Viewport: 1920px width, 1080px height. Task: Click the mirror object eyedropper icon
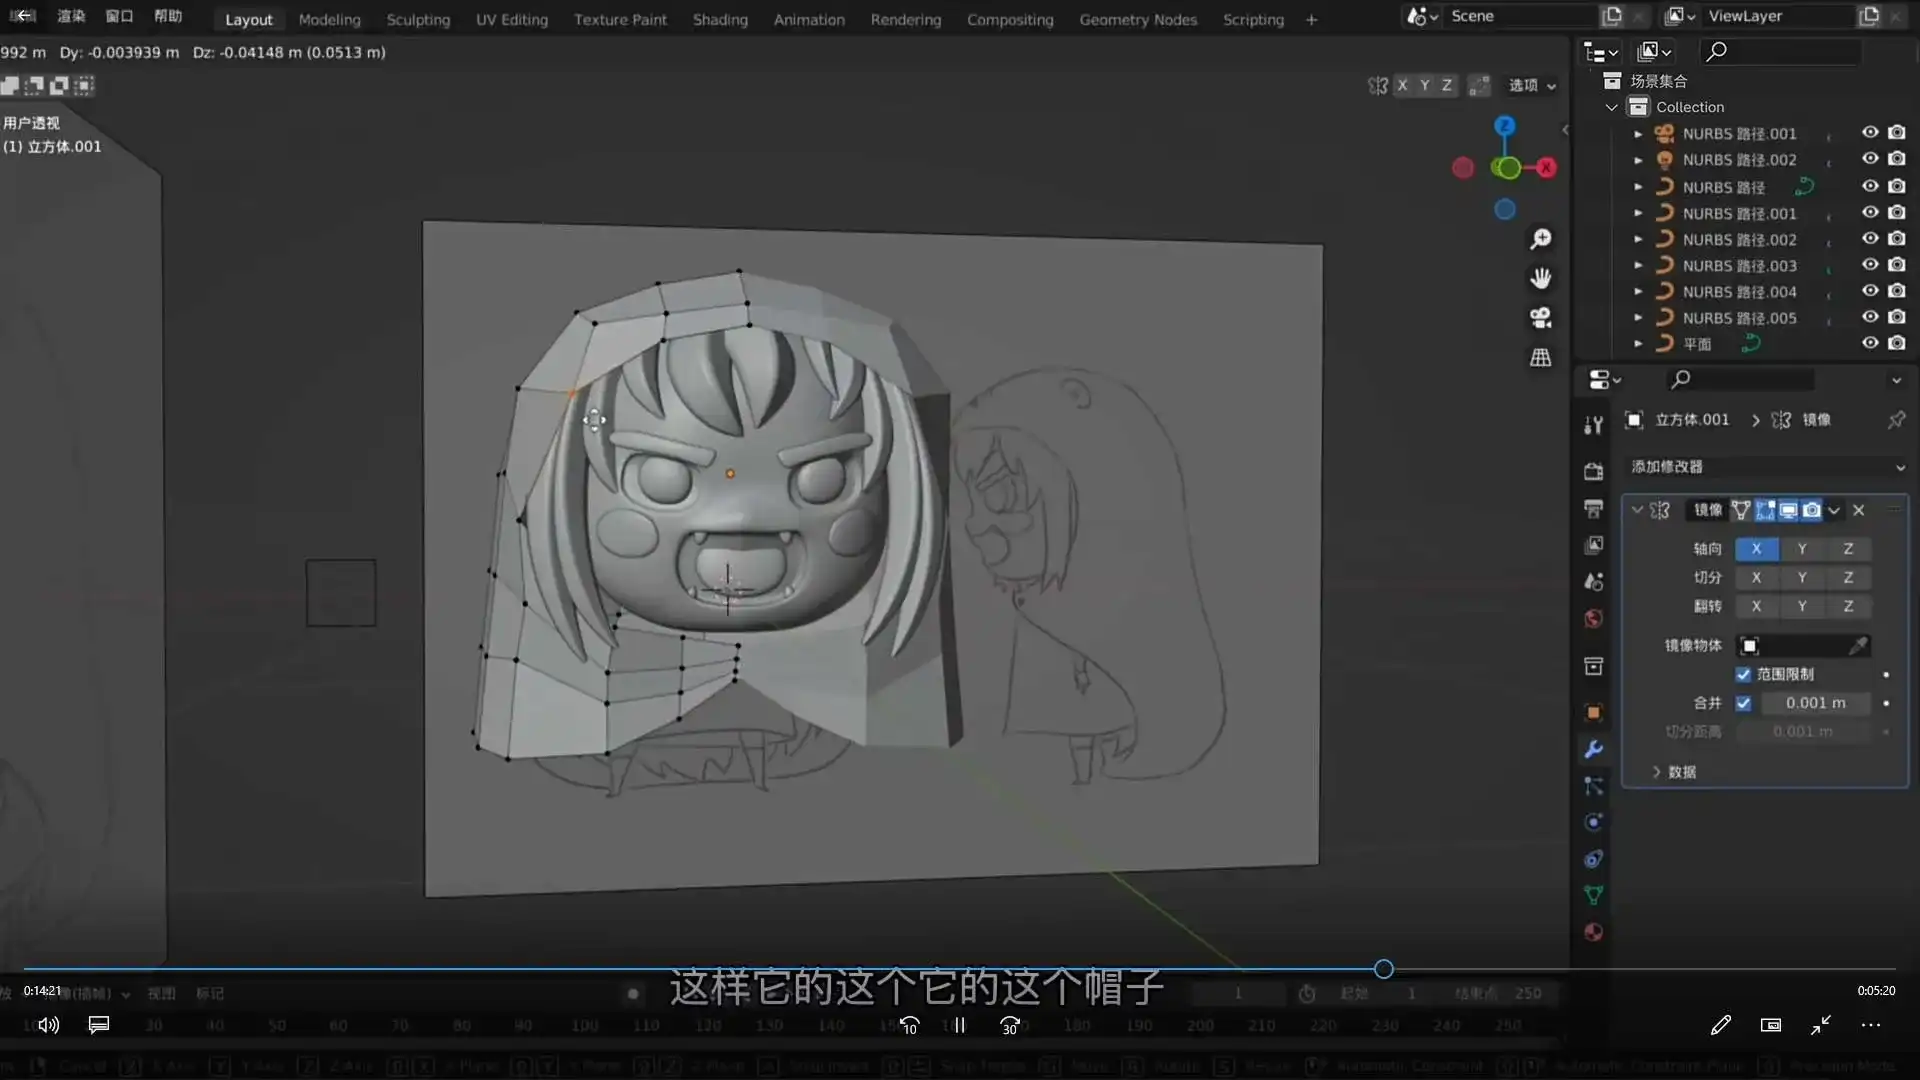point(1859,645)
